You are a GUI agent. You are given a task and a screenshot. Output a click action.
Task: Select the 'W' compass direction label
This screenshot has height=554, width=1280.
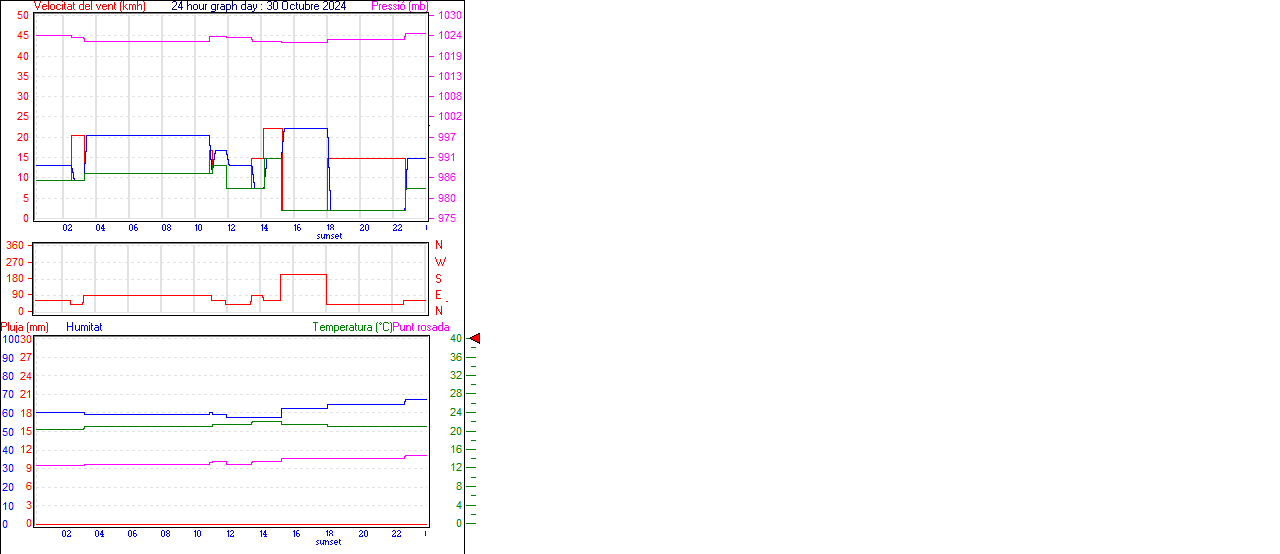(439, 262)
